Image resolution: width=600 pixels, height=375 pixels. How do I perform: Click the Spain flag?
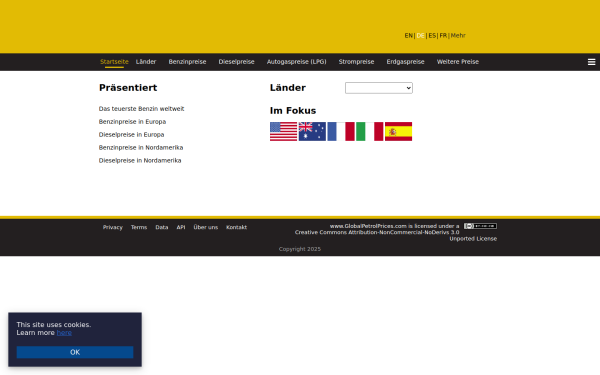click(x=398, y=132)
